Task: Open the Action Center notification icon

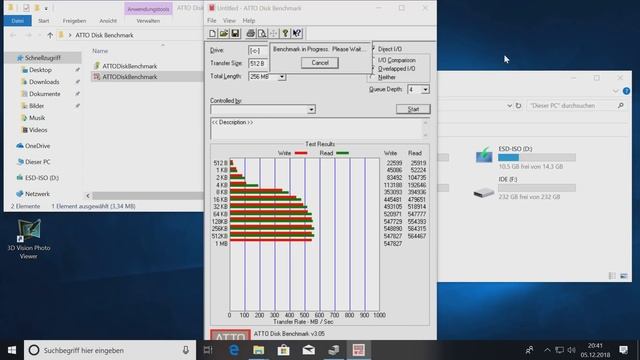Action: click(623, 350)
